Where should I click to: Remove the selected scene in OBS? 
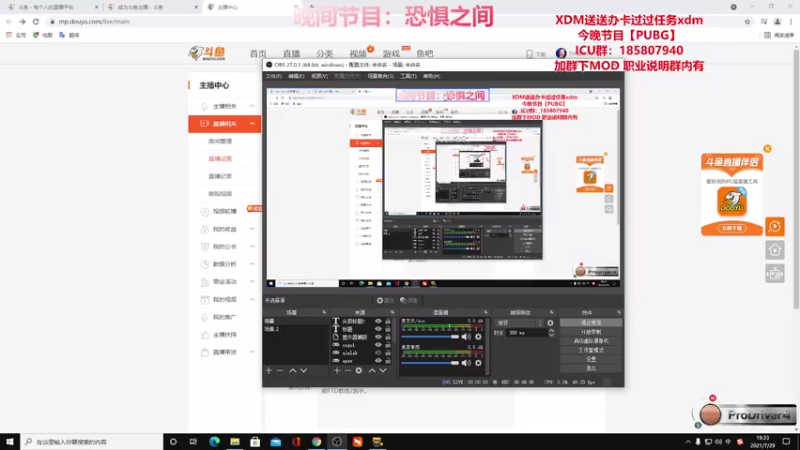[280, 370]
